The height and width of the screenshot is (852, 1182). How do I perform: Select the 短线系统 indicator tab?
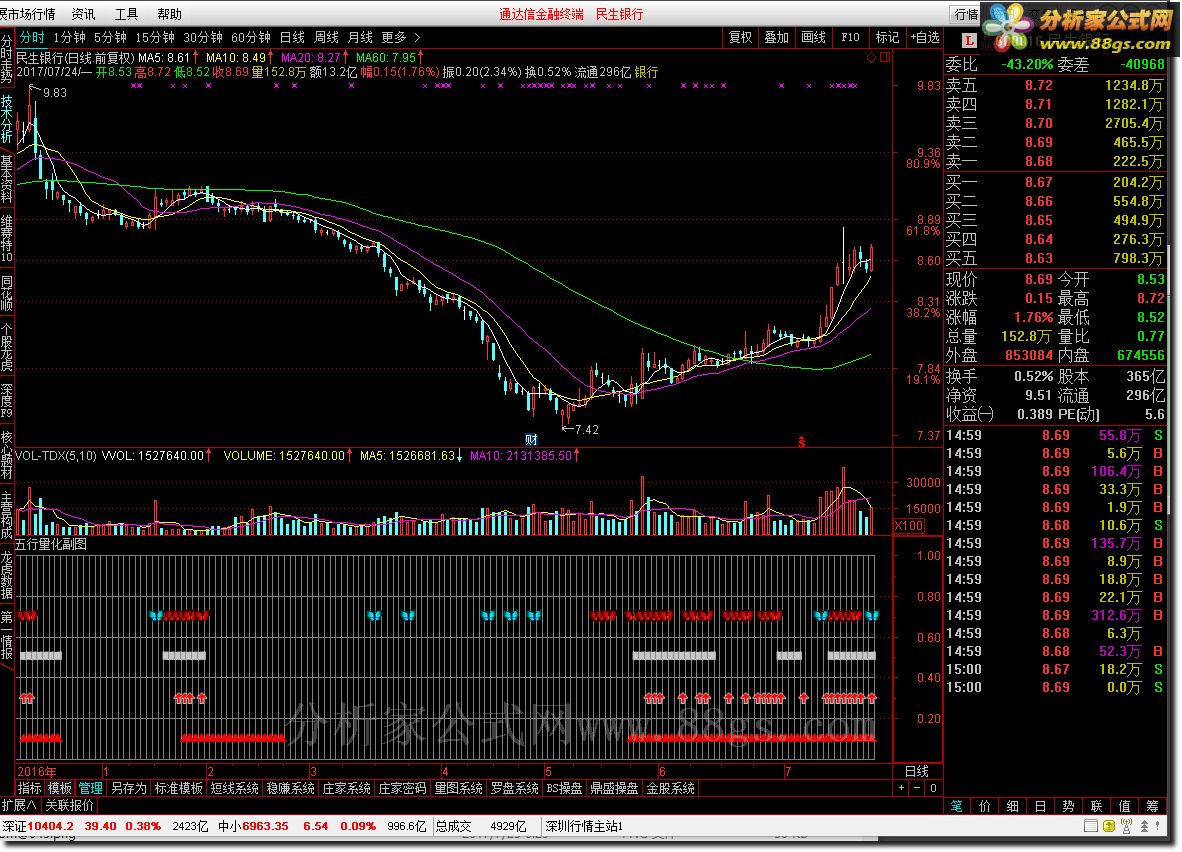coord(234,788)
